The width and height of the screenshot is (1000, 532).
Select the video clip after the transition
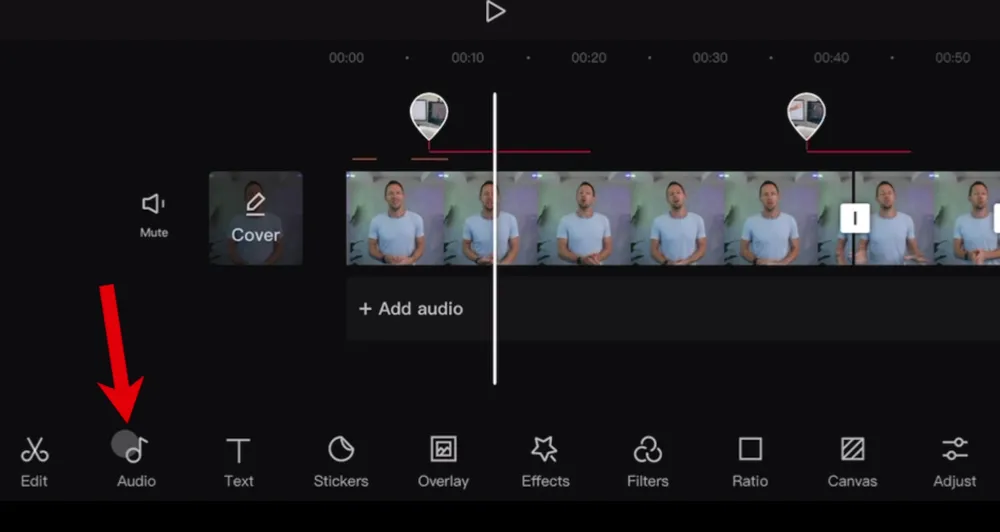pyautogui.click(x=925, y=218)
